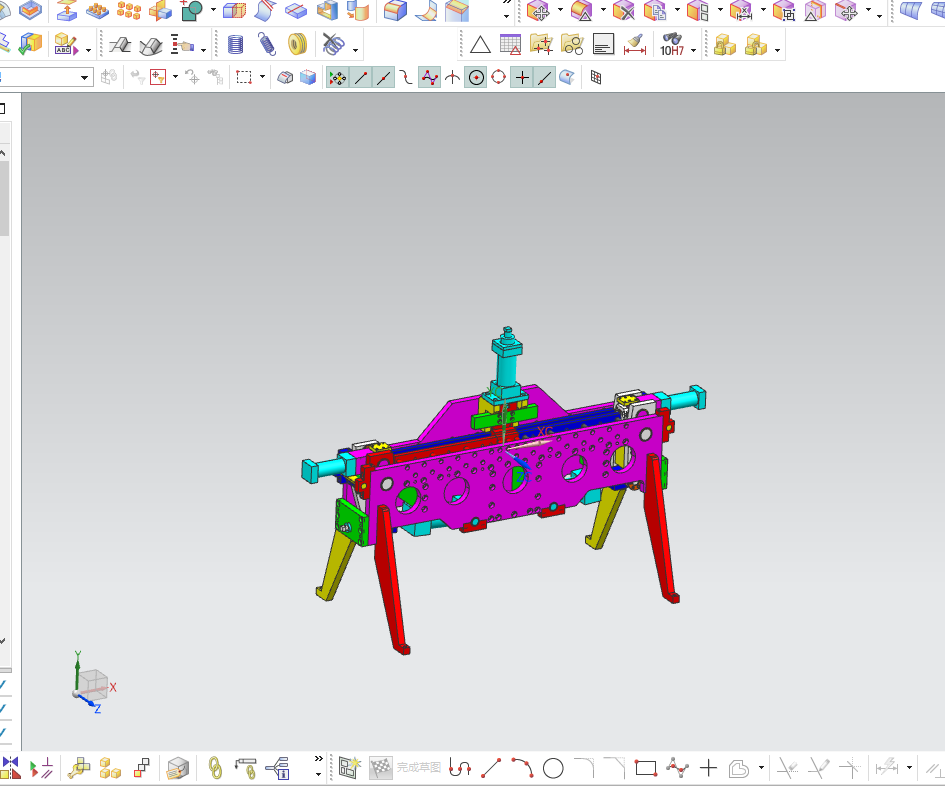
Task: Select the sketch Arc tool
Action: click(522, 768)
